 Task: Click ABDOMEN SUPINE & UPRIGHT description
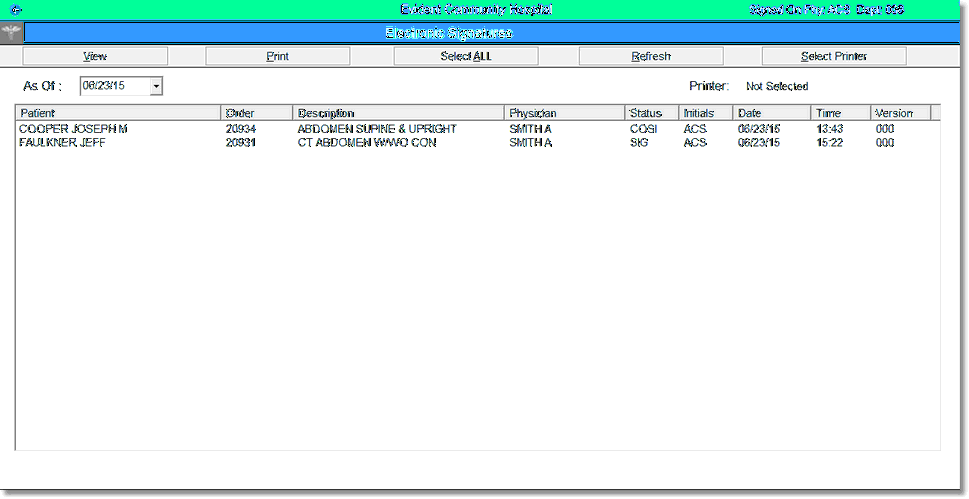(377, 129)
